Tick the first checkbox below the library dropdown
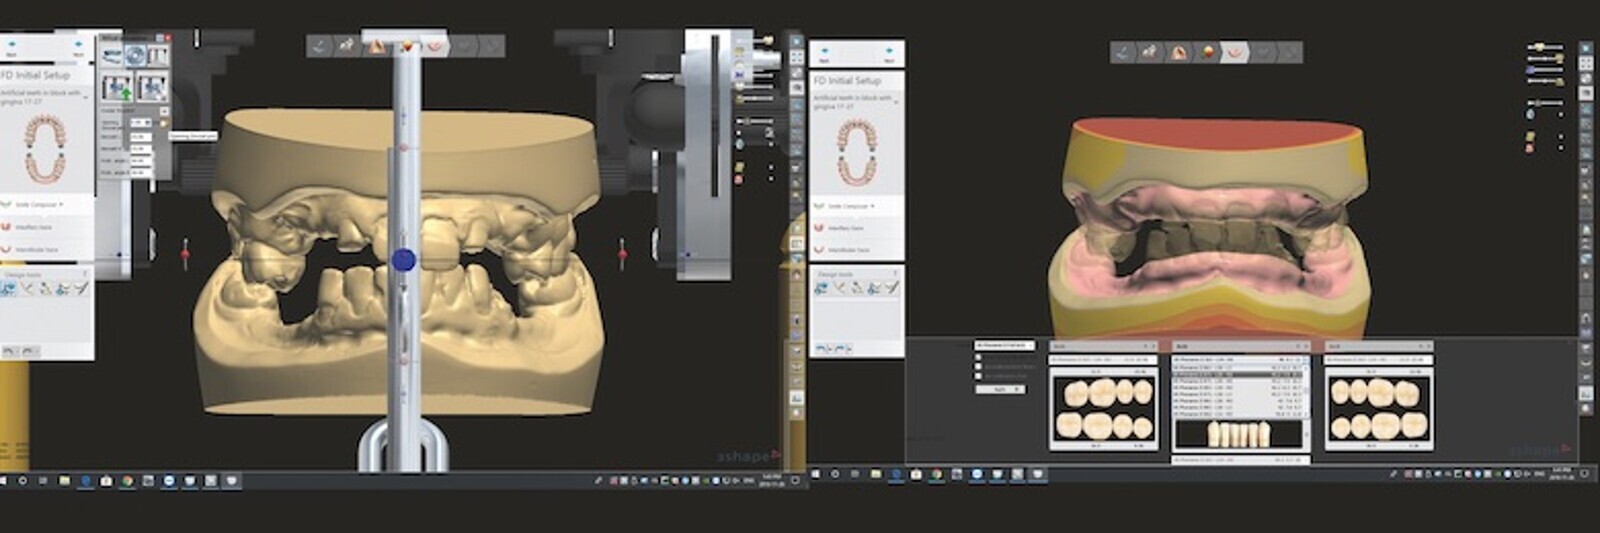The image size is (1600, 533). click(979, 358)
